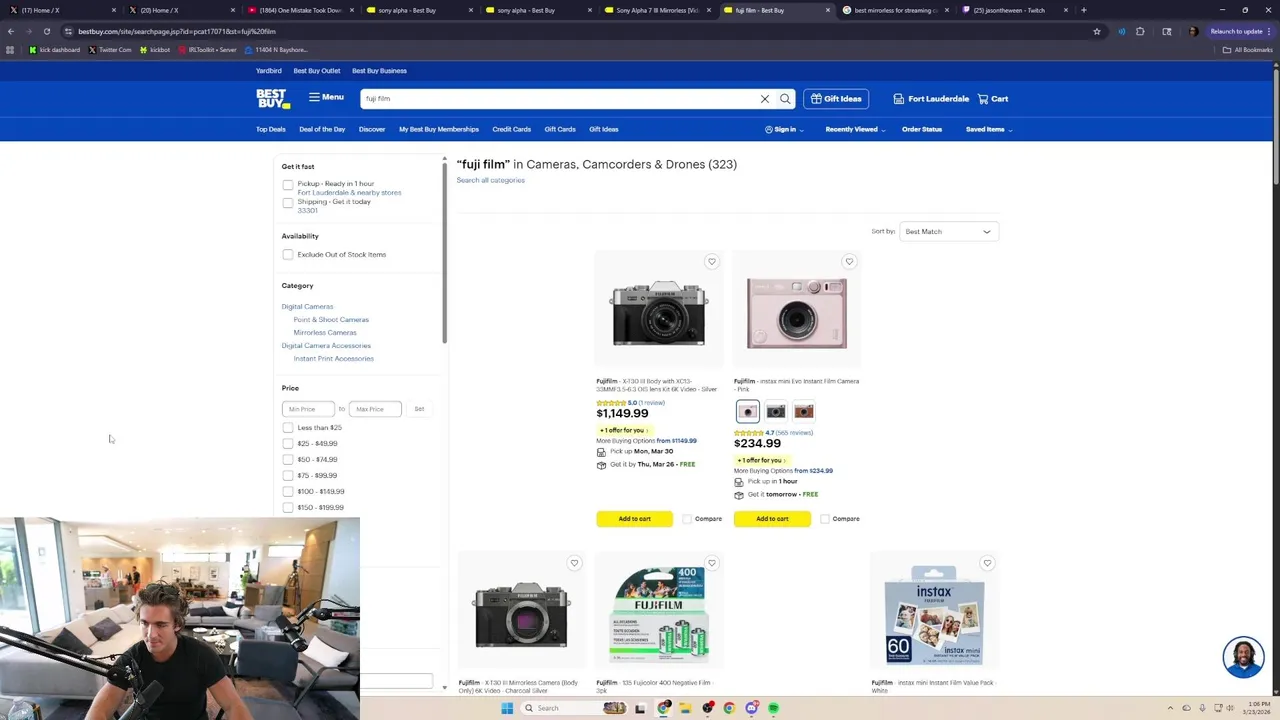Click the Max Price input field
Image resolution: width=1280 pixels, height=720 pixels.
coord(375,409)
